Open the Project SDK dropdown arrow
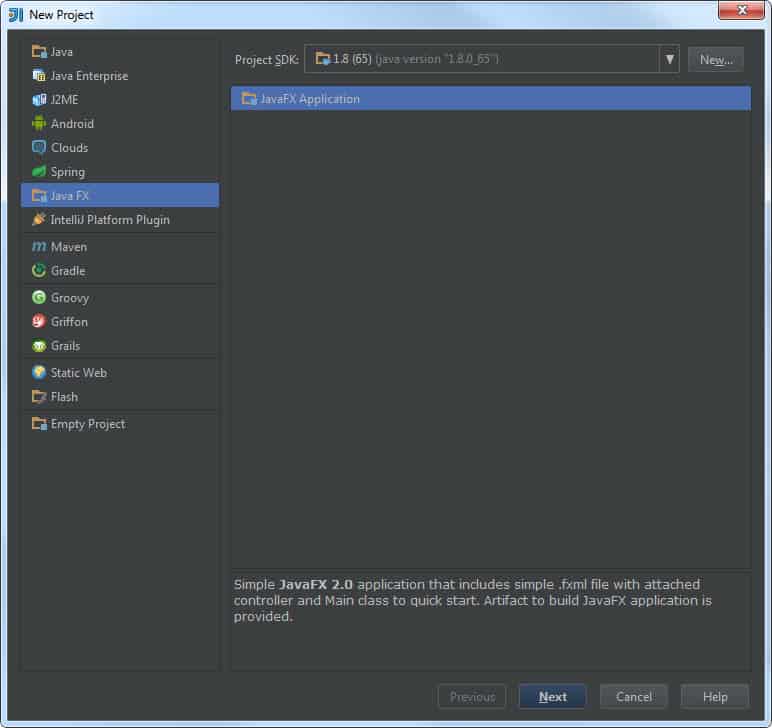The image size is (772, 728). 669,59
